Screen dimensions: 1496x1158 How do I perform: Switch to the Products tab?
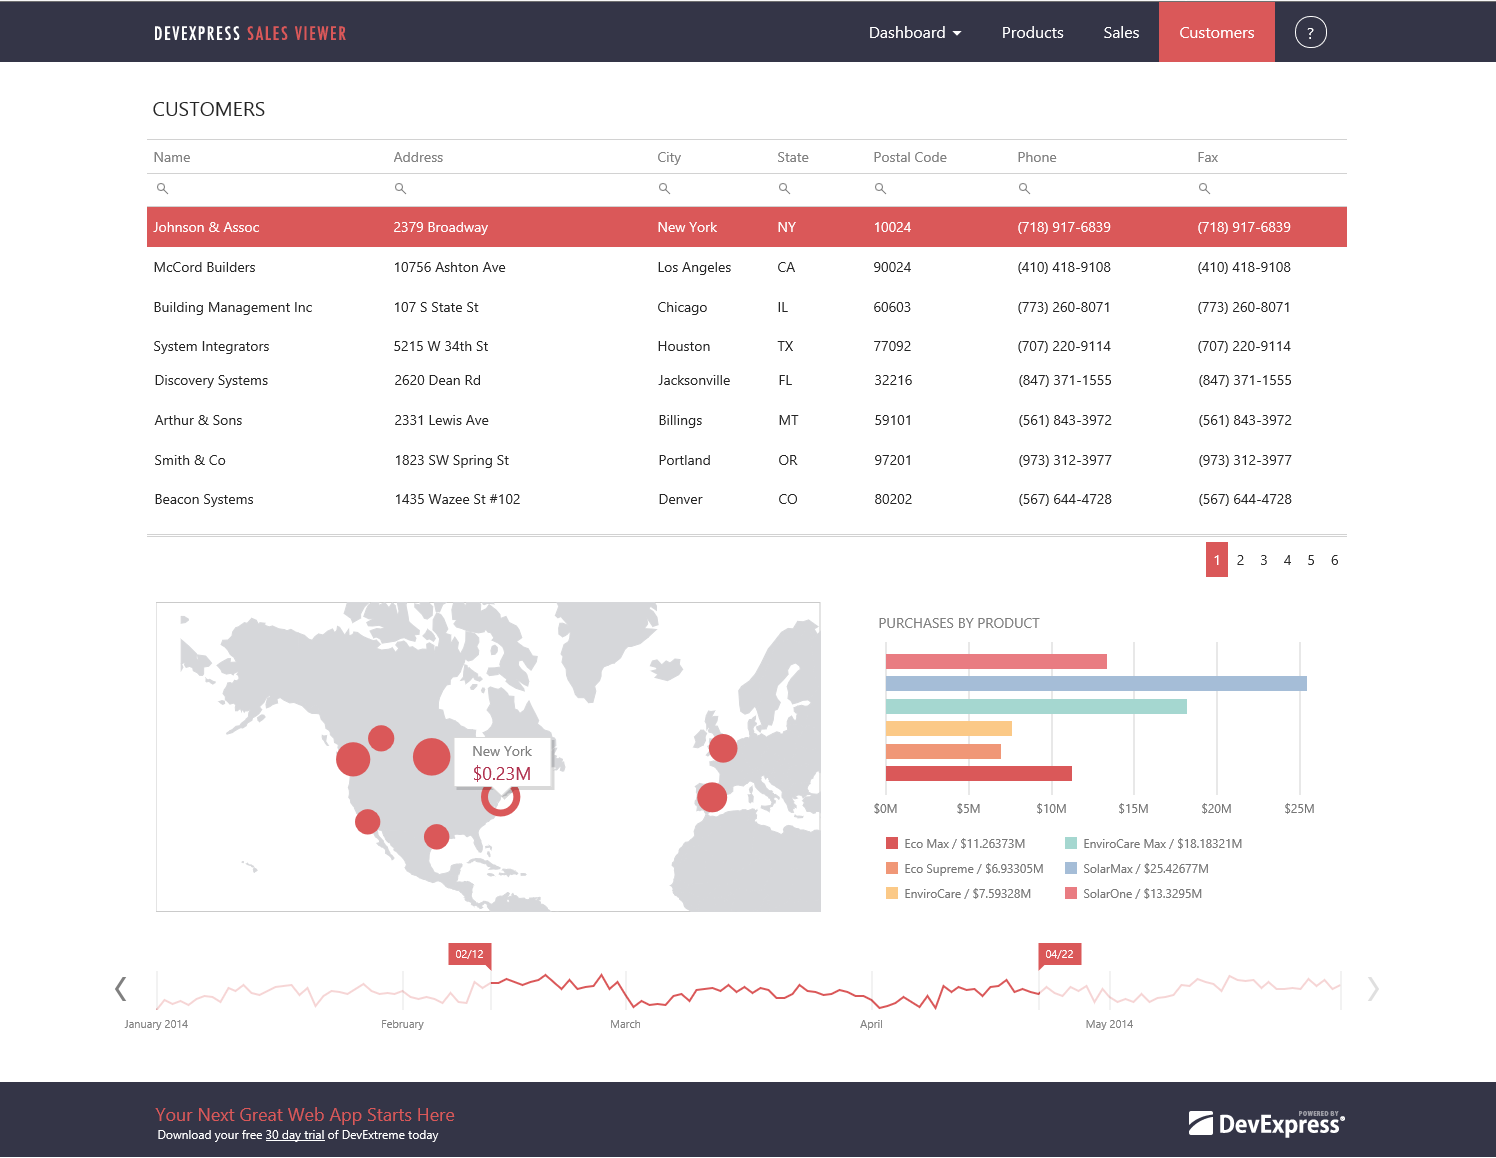click(x=1032, y=32)
